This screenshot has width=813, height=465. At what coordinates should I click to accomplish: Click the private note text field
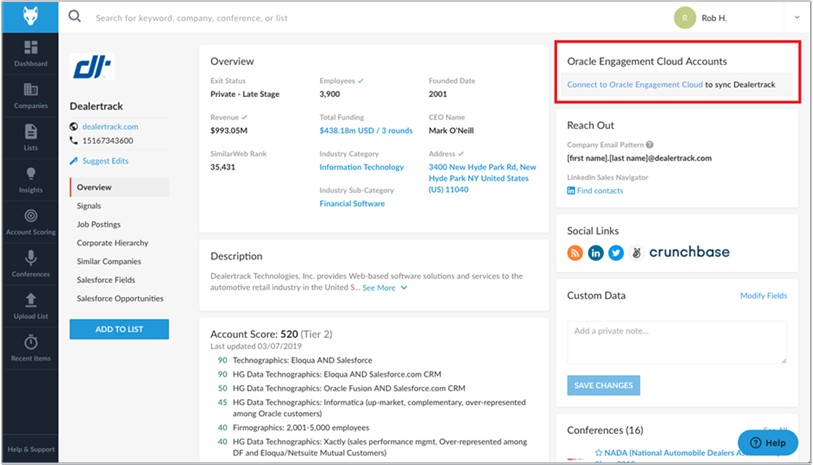676,342
